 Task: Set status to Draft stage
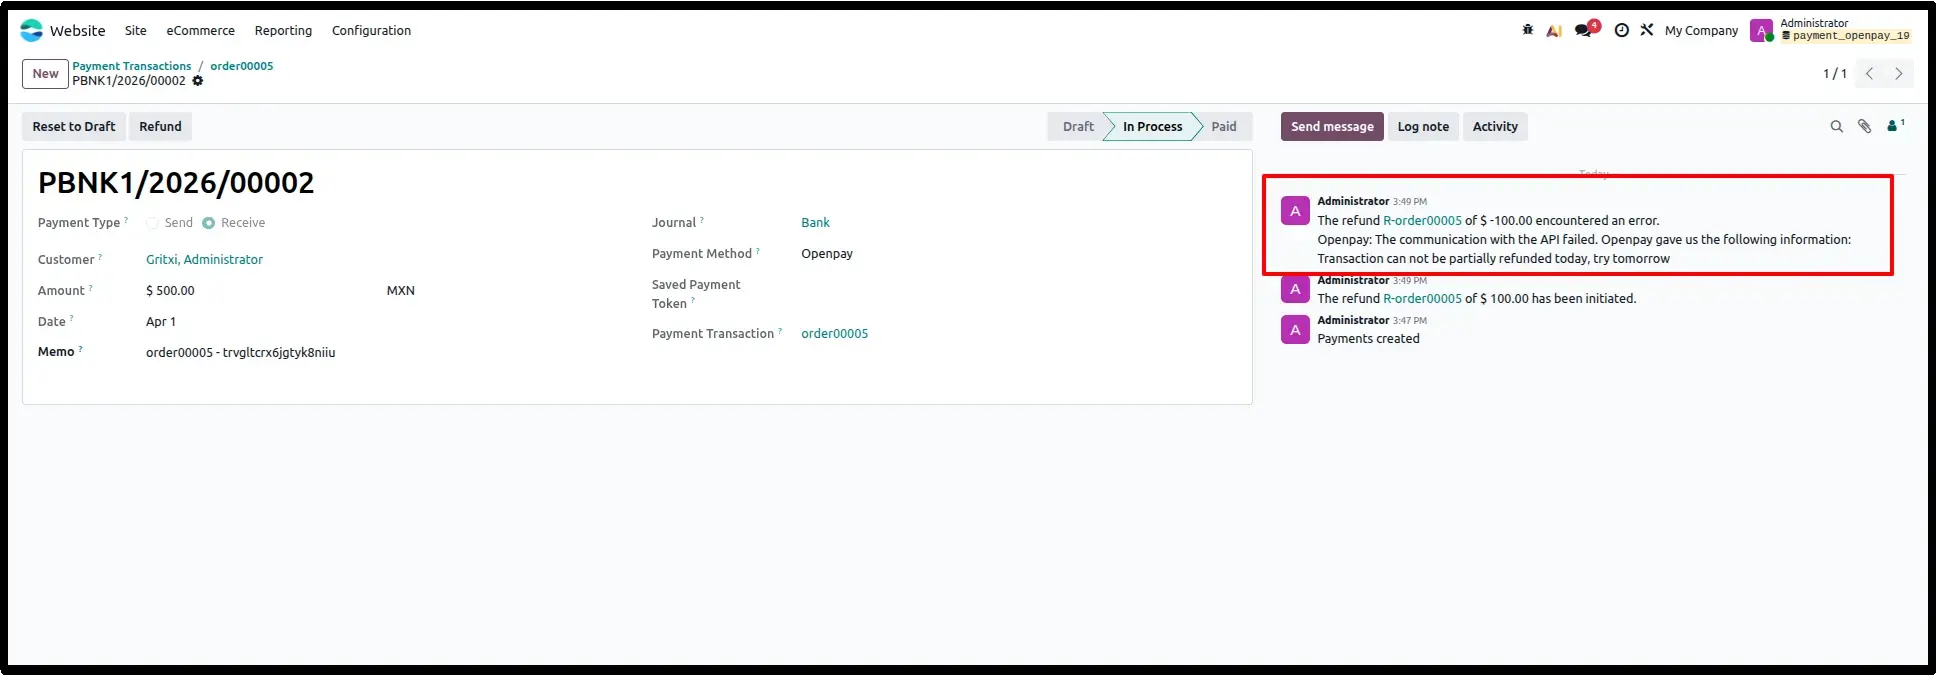(x=1078, y=127)
